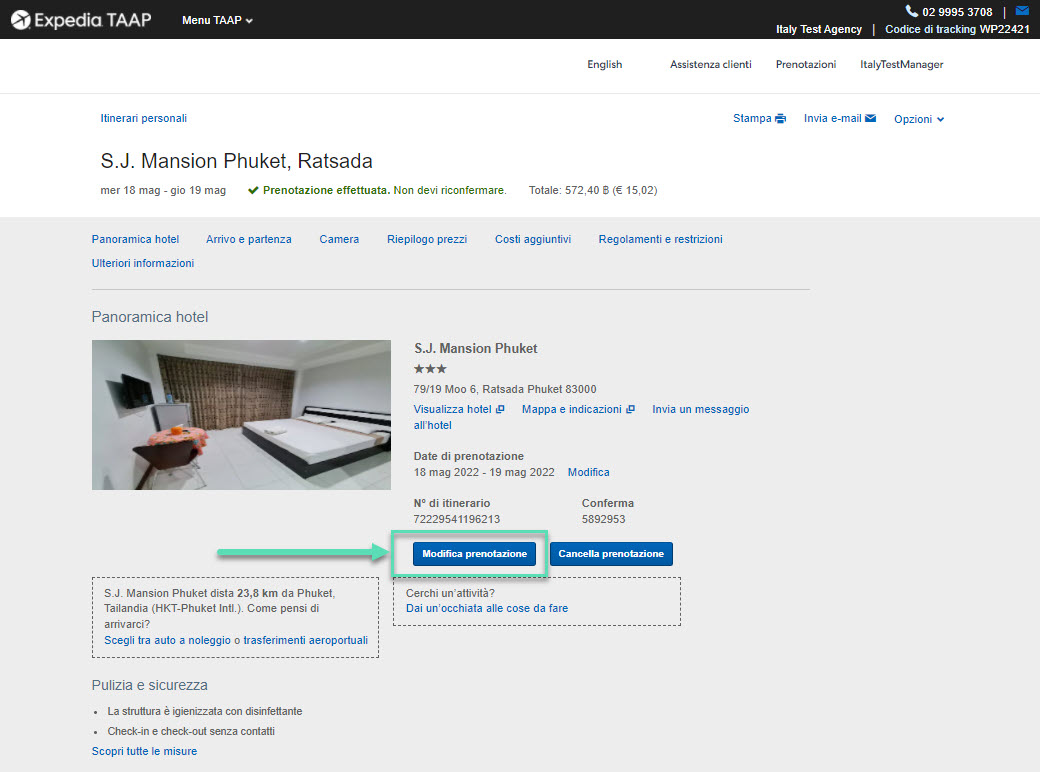Click the Invia e-mail link text
Screen dimensions: 1040x772
[832, 118]
